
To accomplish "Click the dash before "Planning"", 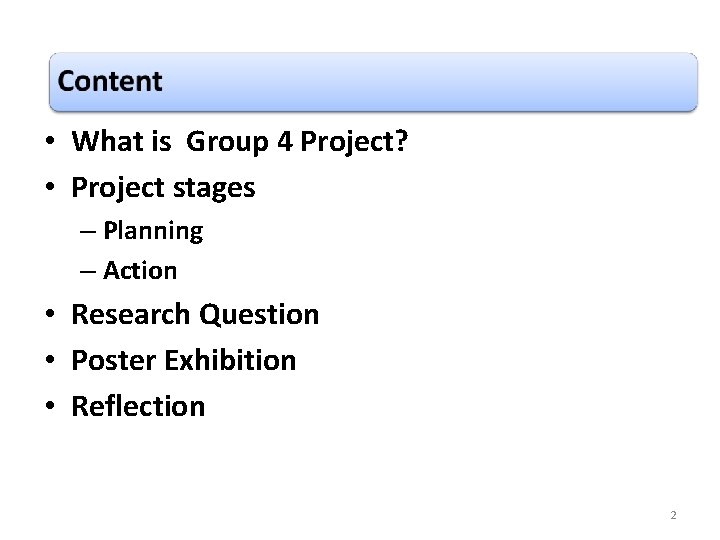I will pos(89,232).
